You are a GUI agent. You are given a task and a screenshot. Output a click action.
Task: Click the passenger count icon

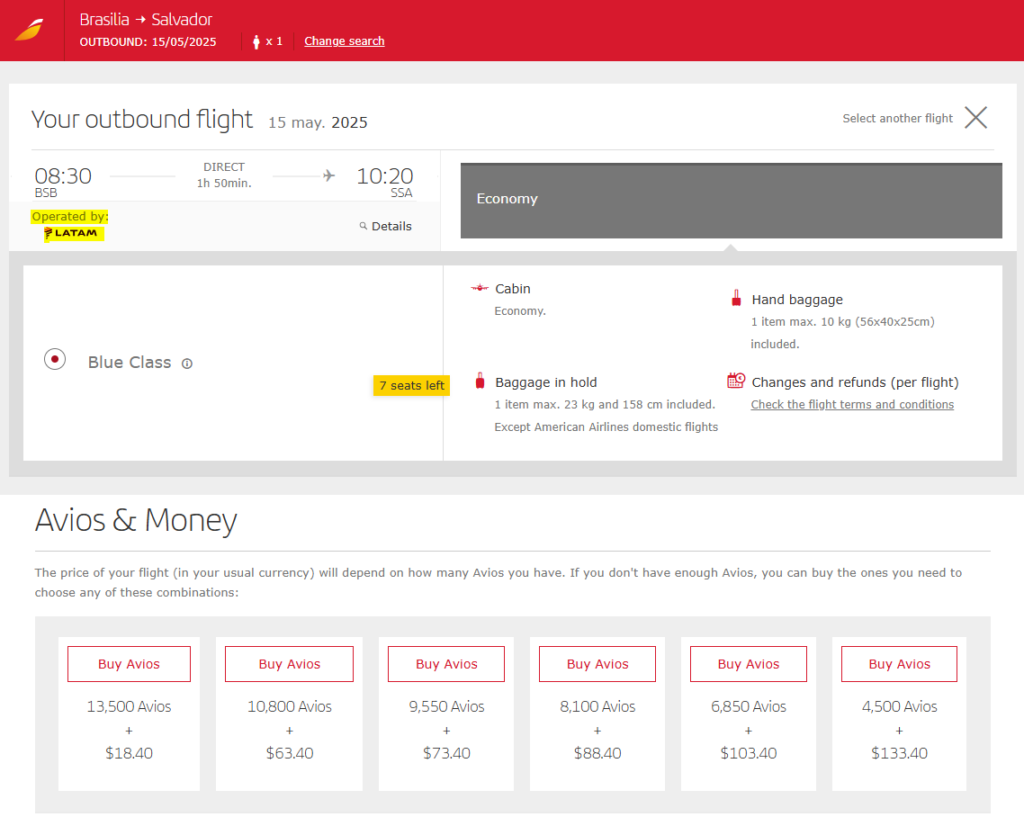256,41
